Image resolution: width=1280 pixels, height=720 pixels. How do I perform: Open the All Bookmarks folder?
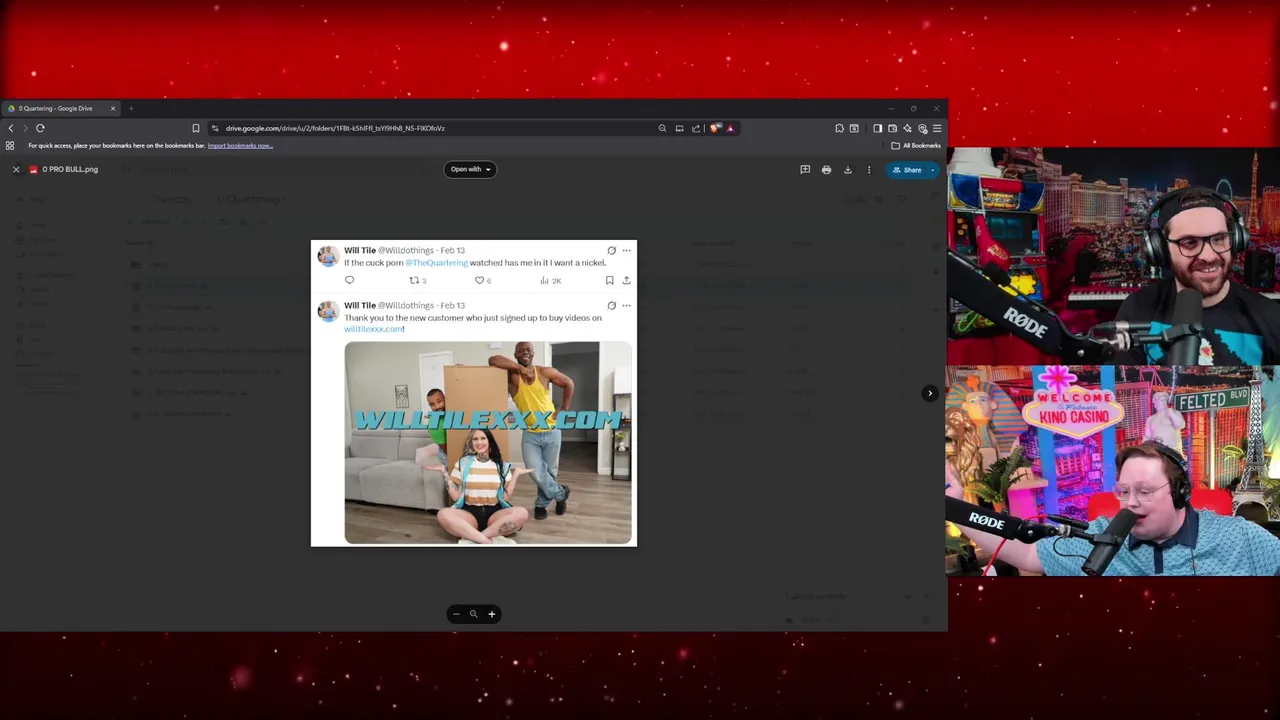pyautogui.click(x=916, y=146)
